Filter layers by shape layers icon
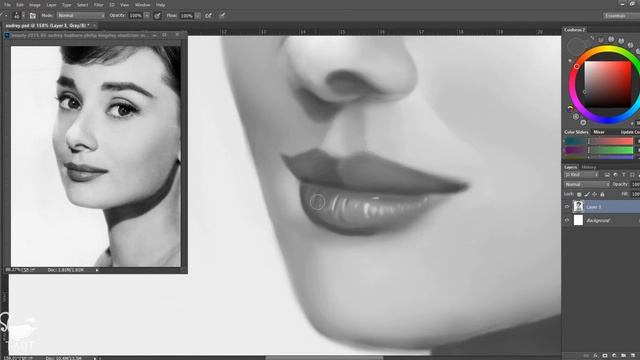The image size is (640, 360). tap(632, 175)
